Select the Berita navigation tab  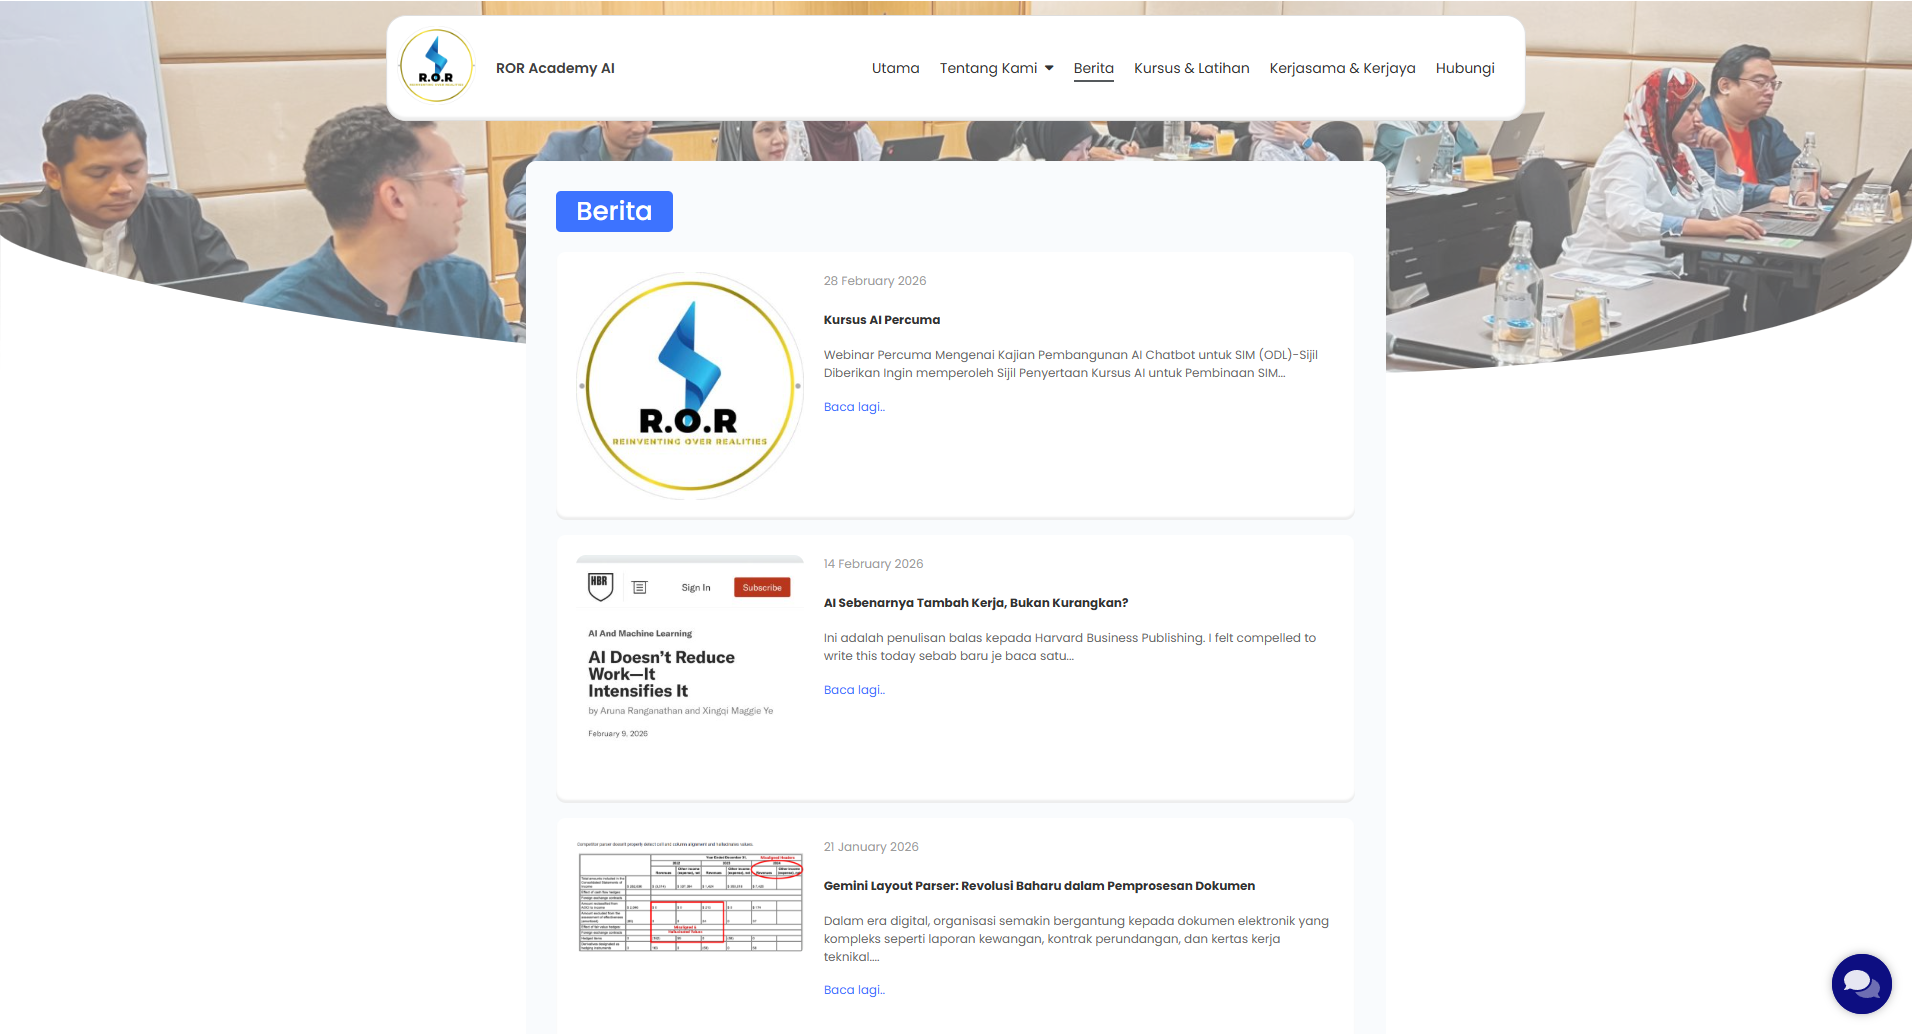1093,68
